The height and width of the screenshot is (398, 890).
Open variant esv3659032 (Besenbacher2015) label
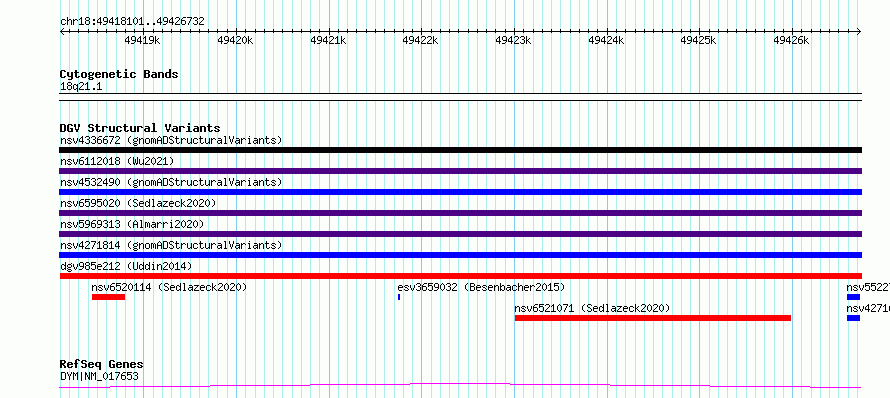pyautogui.click(x=481, y=287)
